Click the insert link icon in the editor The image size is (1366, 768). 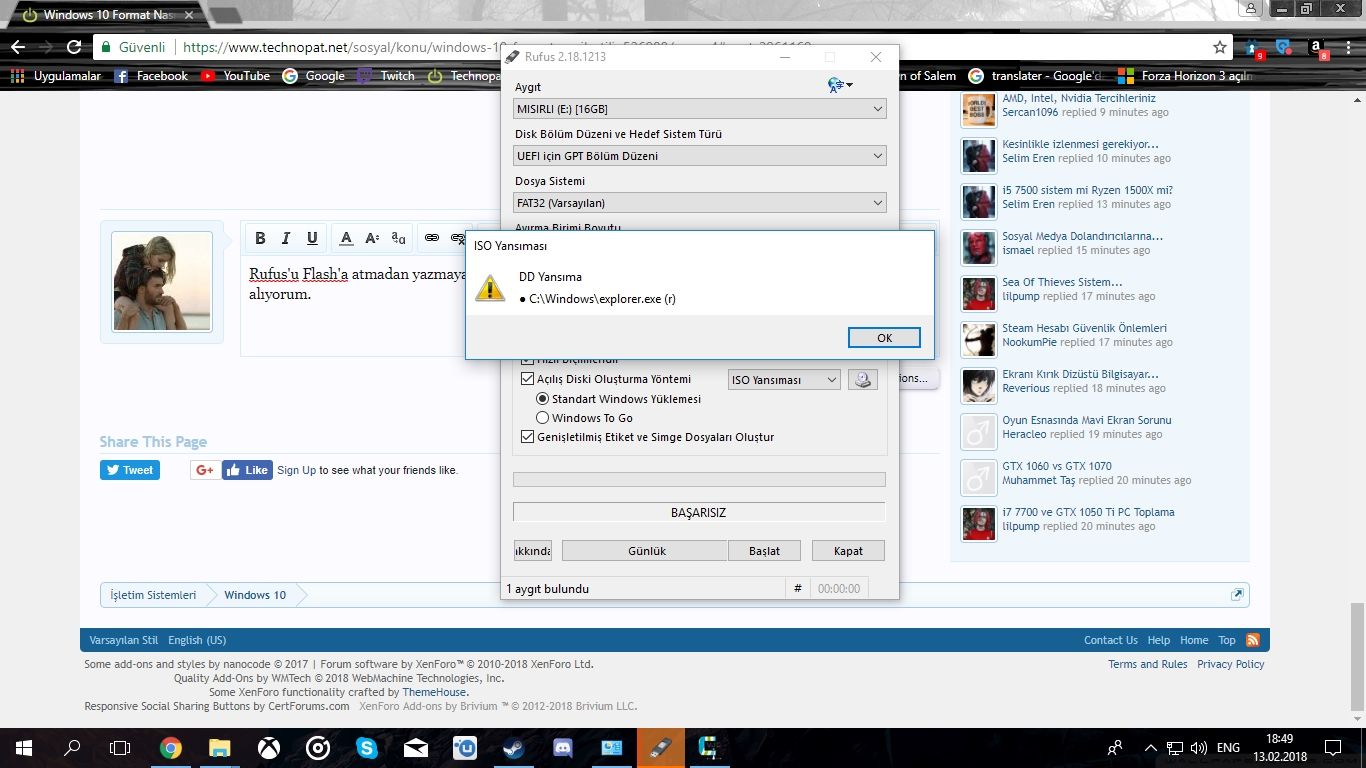point(432,238)
